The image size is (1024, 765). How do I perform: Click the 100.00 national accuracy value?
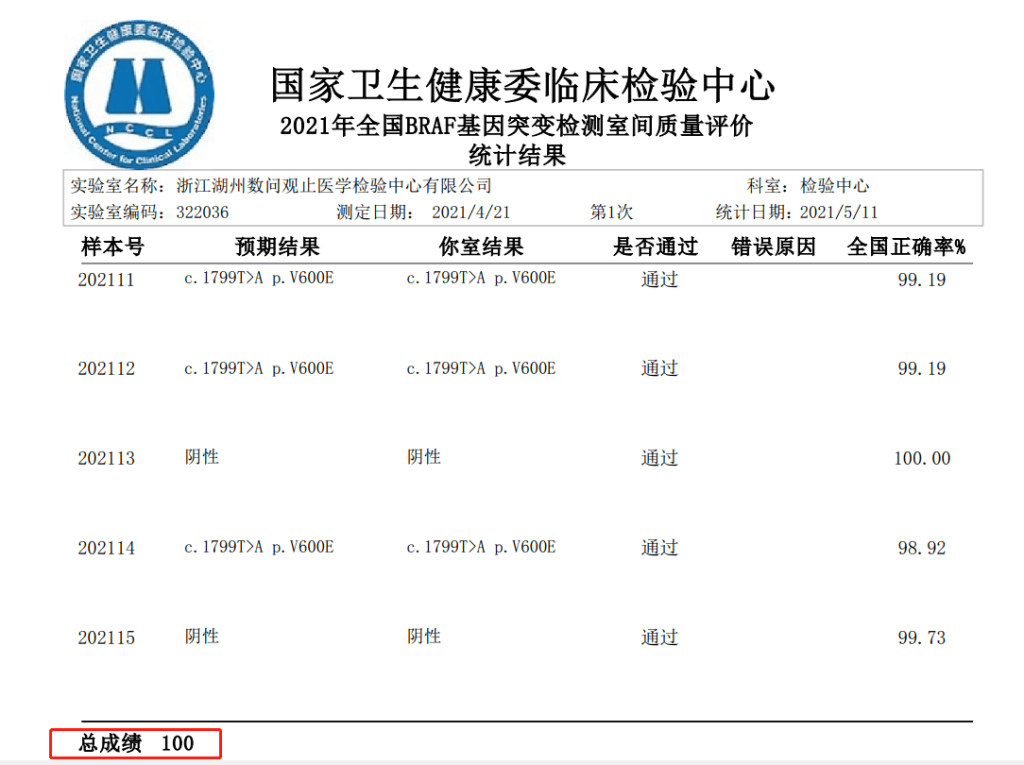(x=921, y=459)
